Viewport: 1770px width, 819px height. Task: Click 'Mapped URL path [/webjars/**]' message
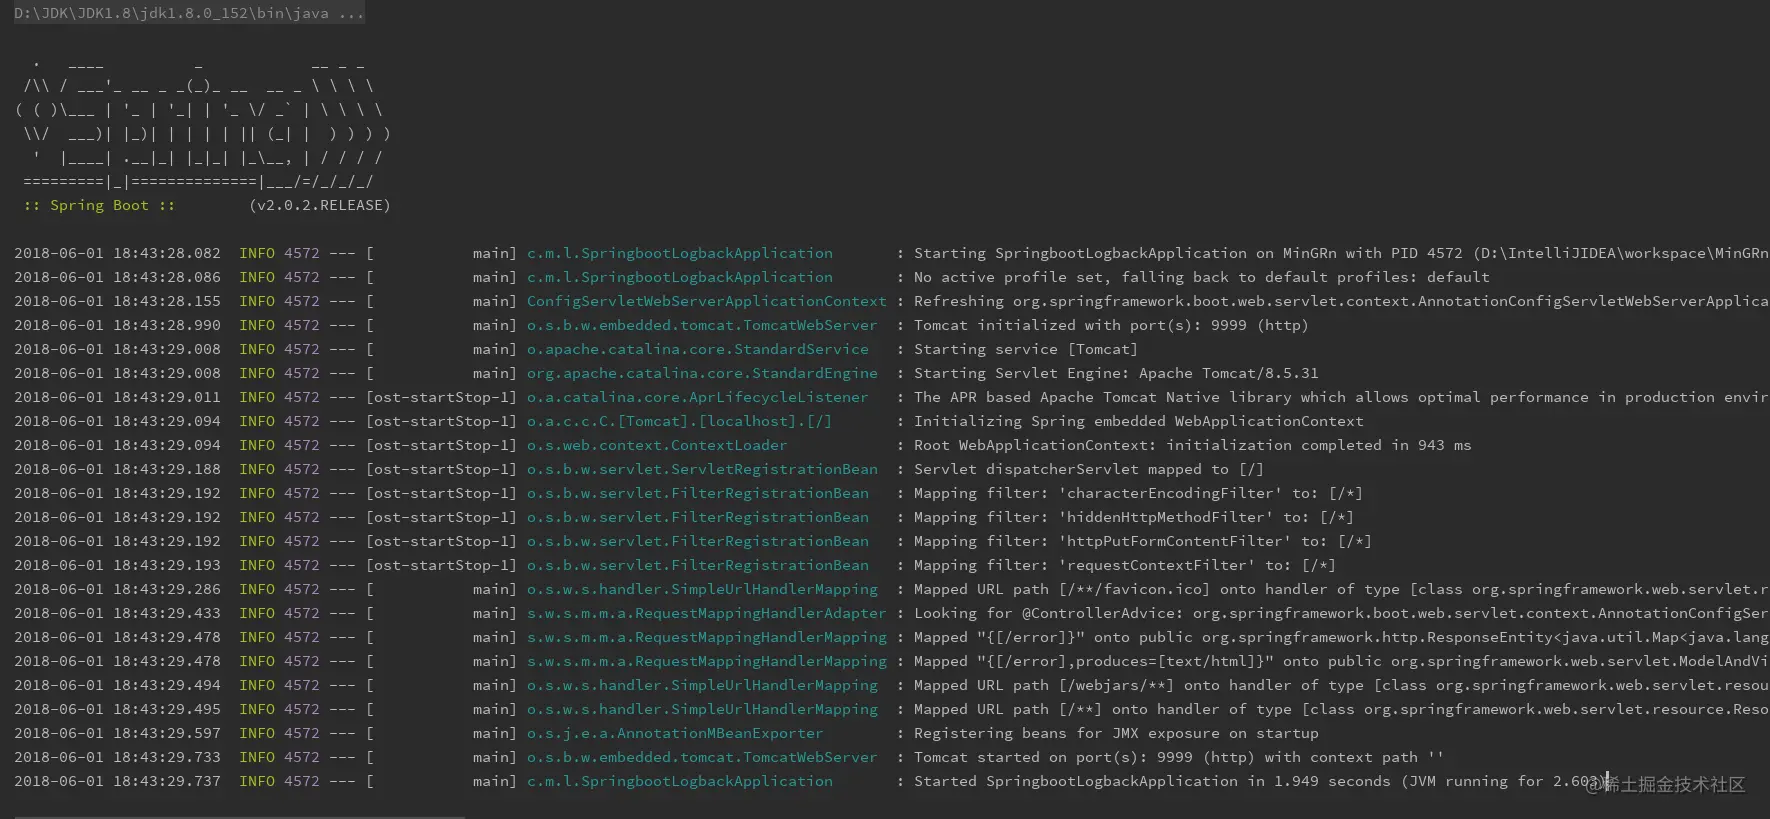[x=1341, y=685]
